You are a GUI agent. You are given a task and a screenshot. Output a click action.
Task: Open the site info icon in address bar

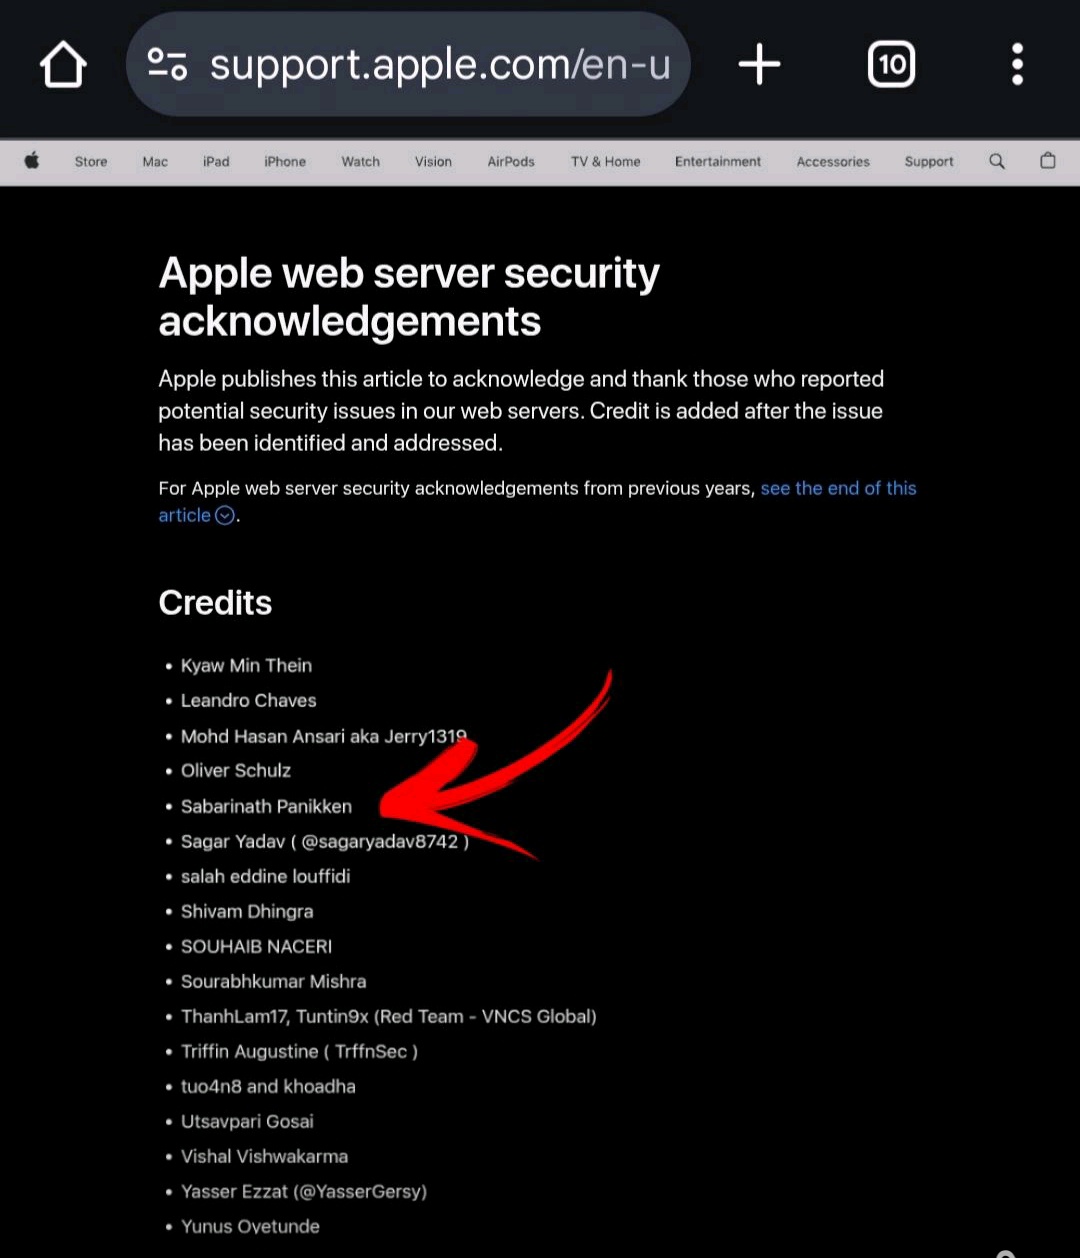(167, 65)
